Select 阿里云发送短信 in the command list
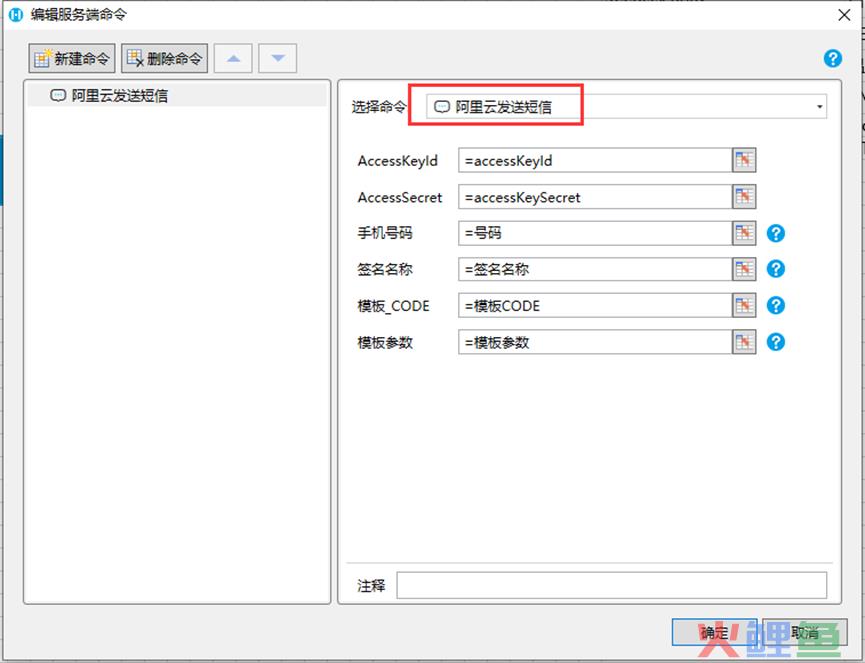Viewport: 865px width, 663px height. [177, 95]
